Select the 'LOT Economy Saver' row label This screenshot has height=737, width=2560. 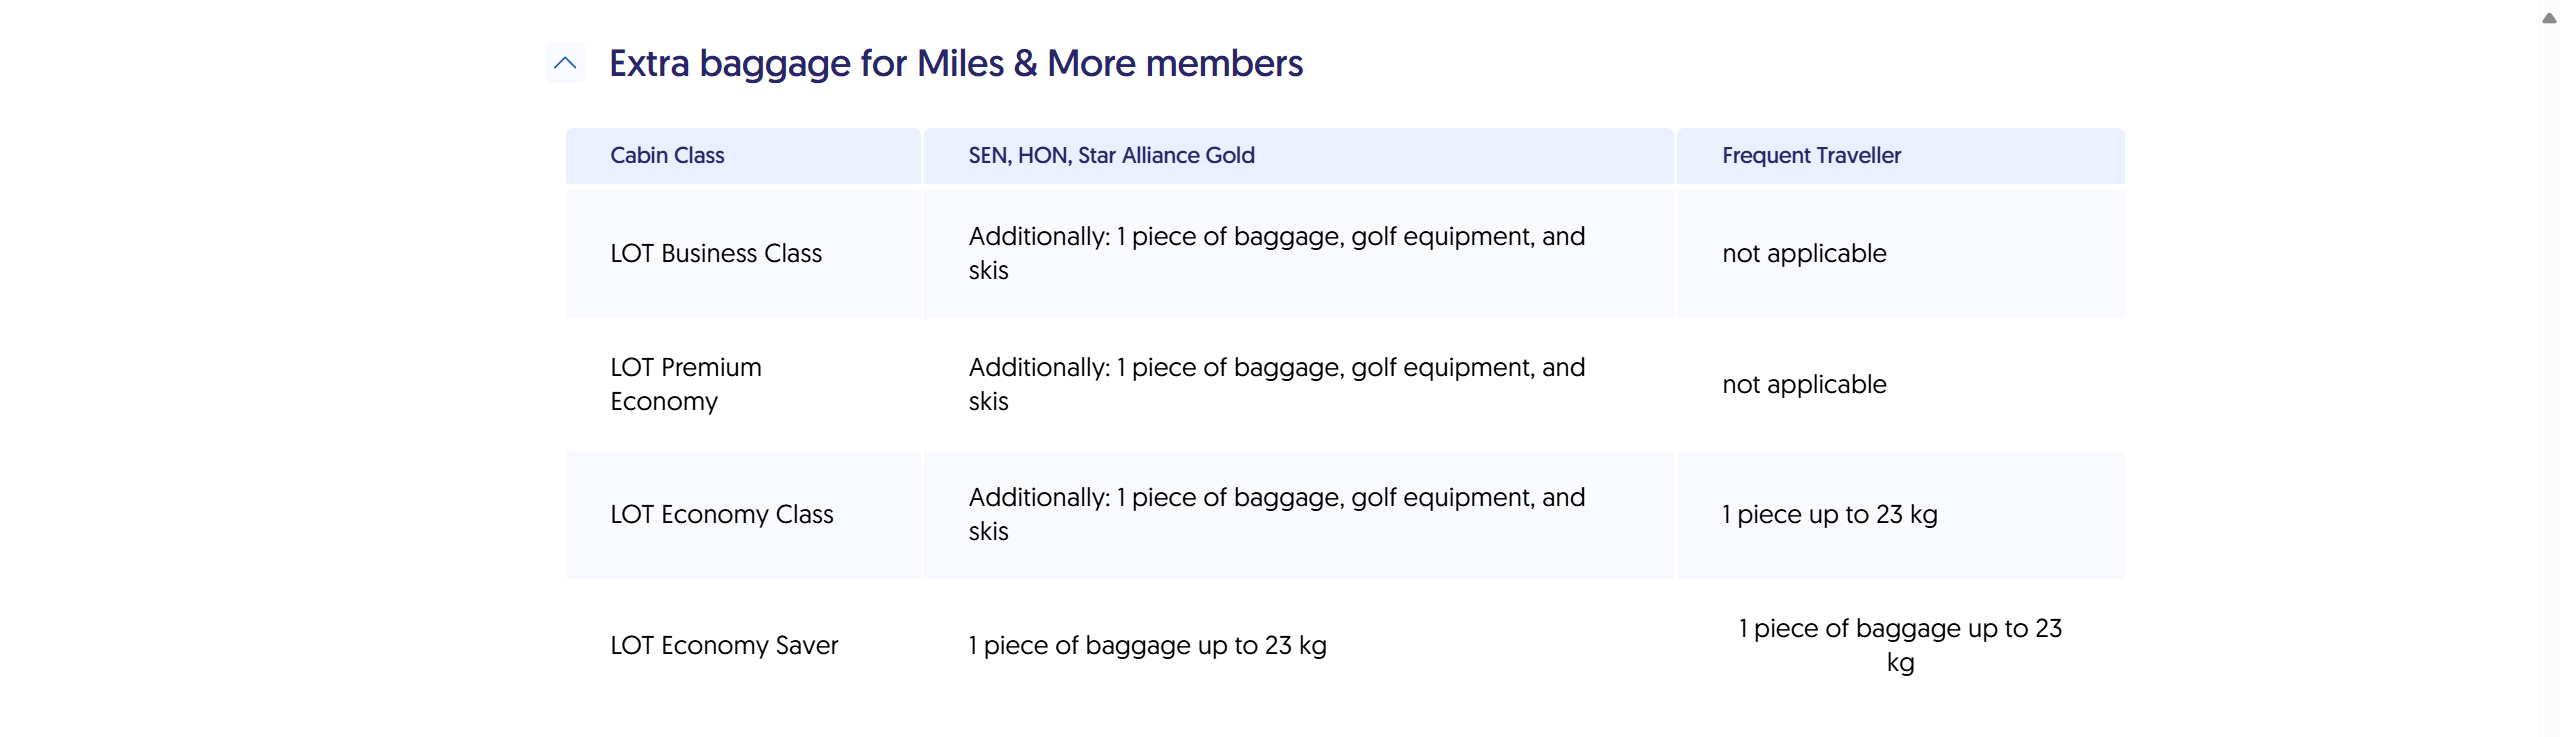pyautogui.click(x=724, y=645)
